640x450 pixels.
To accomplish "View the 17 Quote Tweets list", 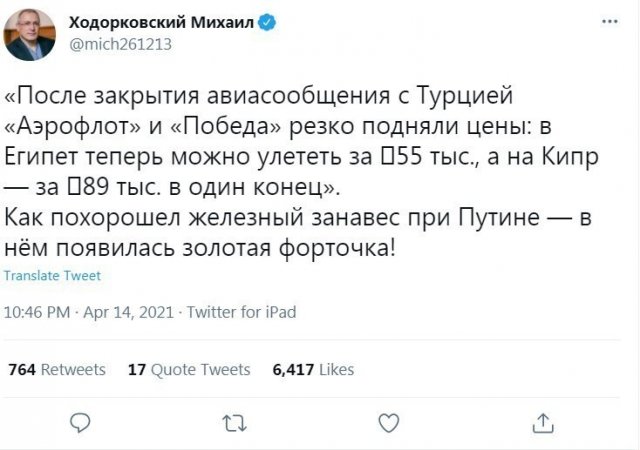I will click(189, 370).
